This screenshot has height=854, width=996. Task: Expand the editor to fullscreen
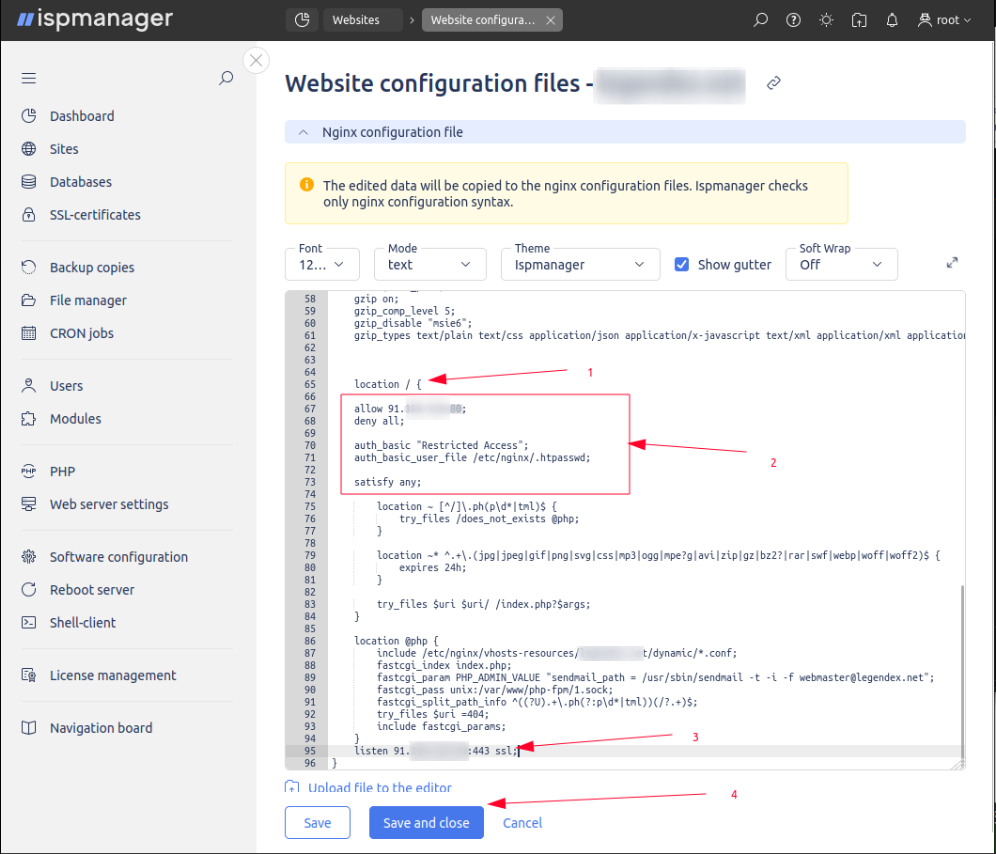pos(952,263)
